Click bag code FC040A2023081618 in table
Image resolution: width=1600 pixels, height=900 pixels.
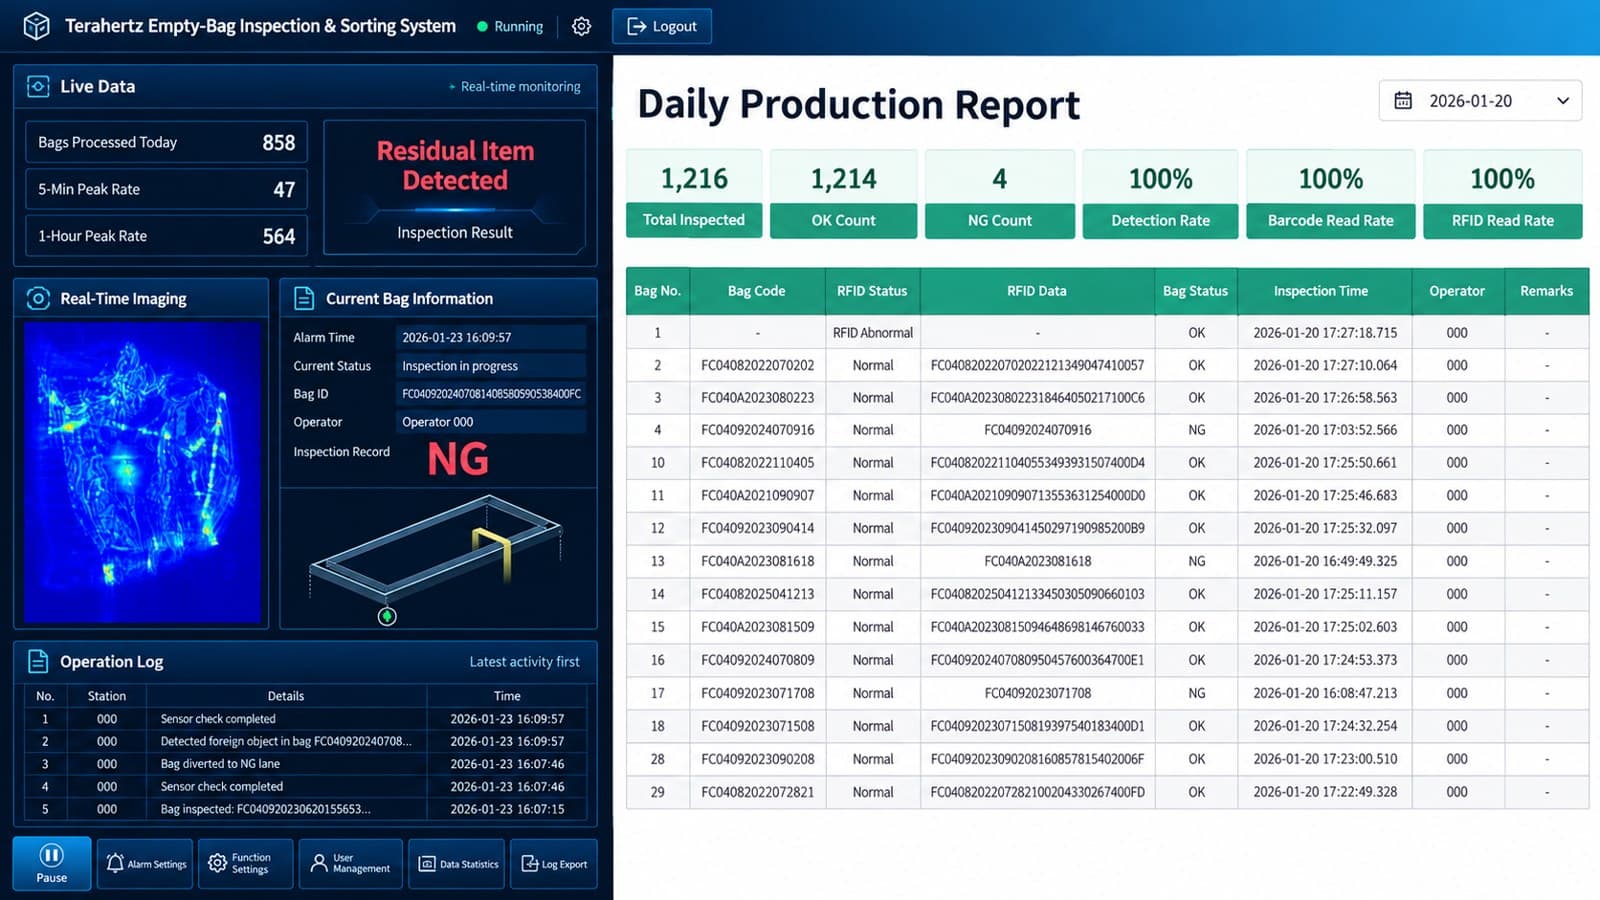(x=757, y=561)
